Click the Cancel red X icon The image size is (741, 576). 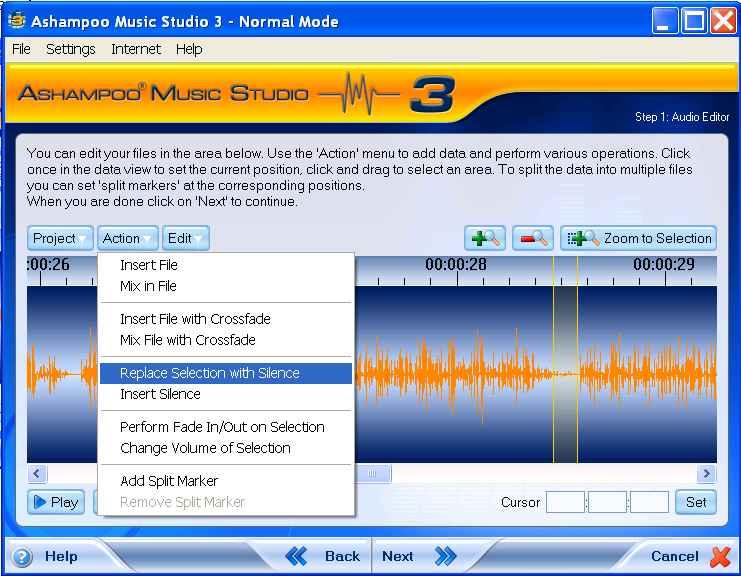coord(720,557)
